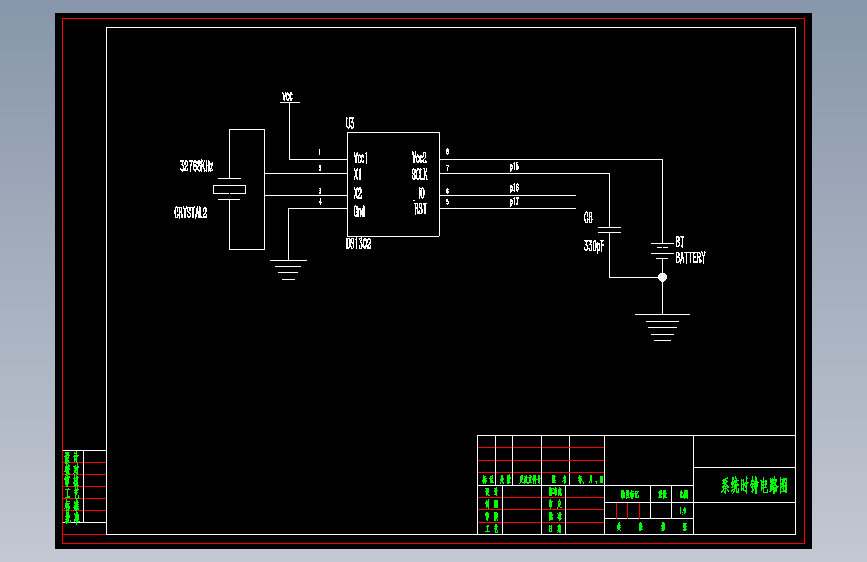
Task: Select the RST pin label
Action: click(421, 209)
